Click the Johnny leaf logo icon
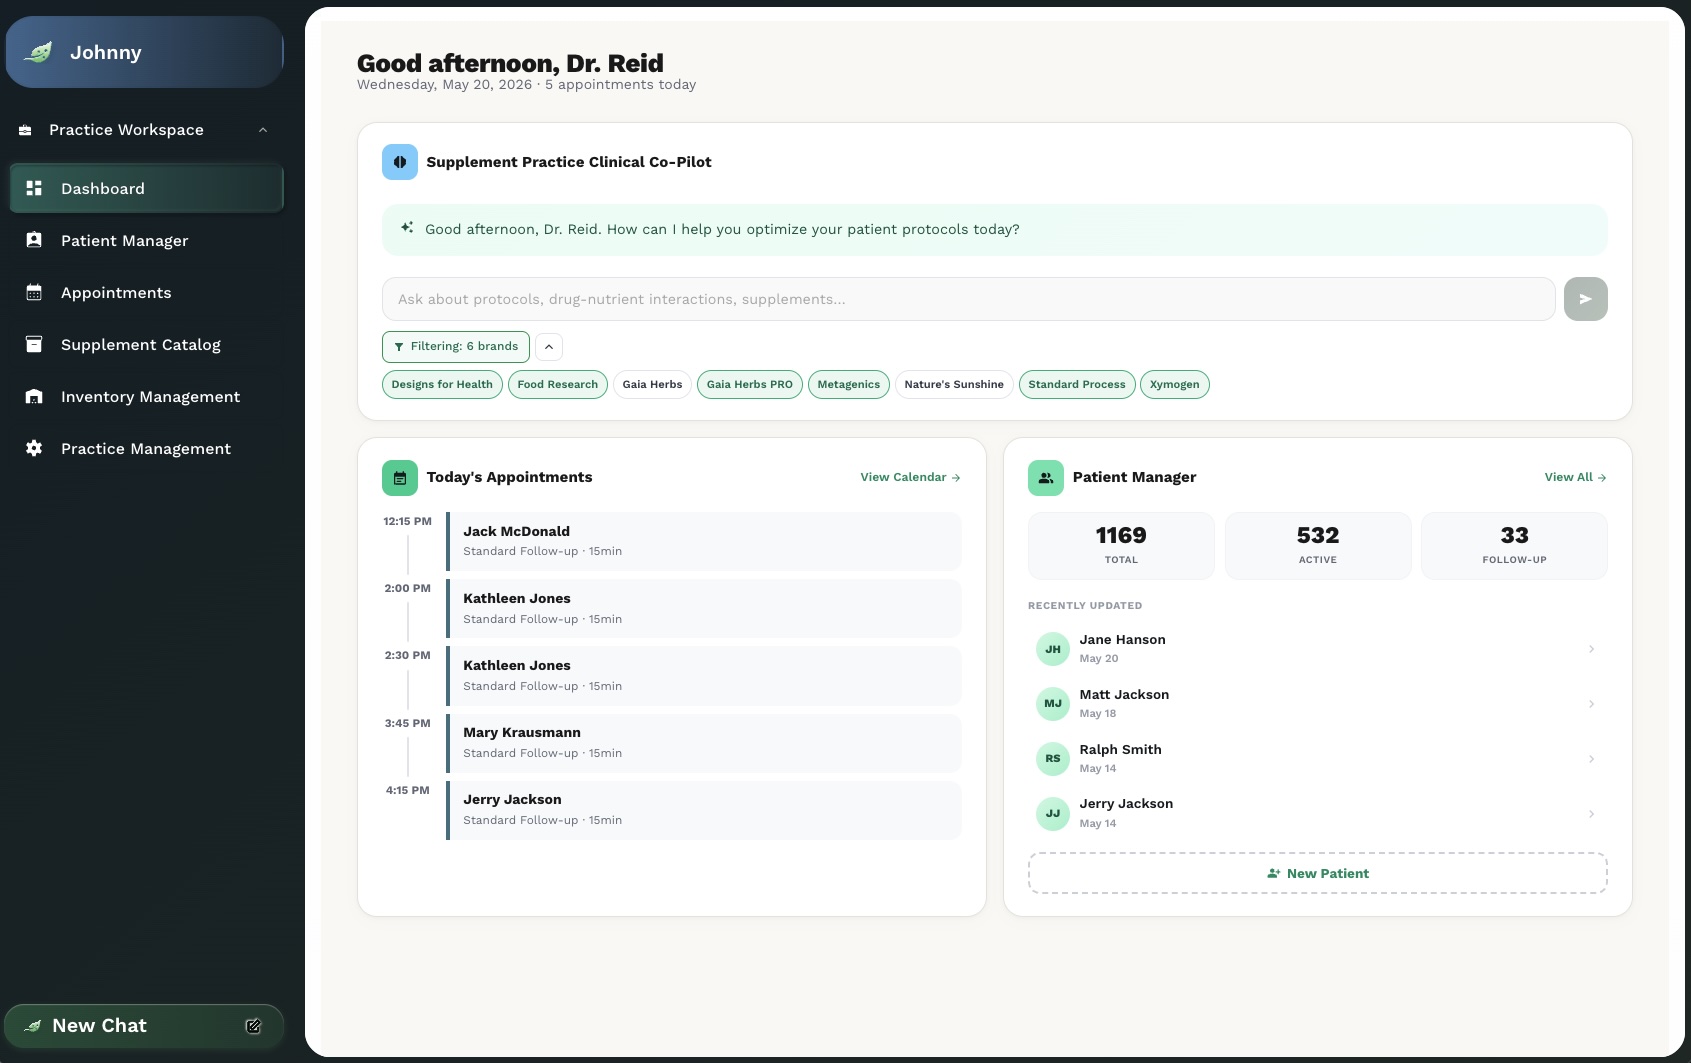Viewport: 1691px width, 1063px height. point(38,52)
